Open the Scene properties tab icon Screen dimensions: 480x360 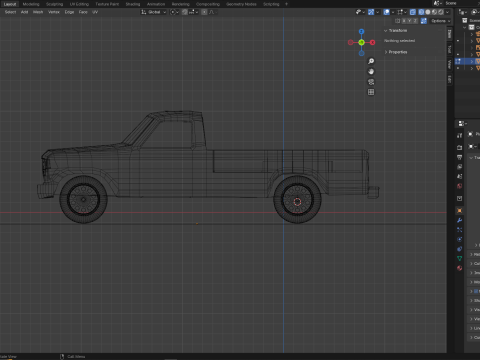click(x=459, y=176)
